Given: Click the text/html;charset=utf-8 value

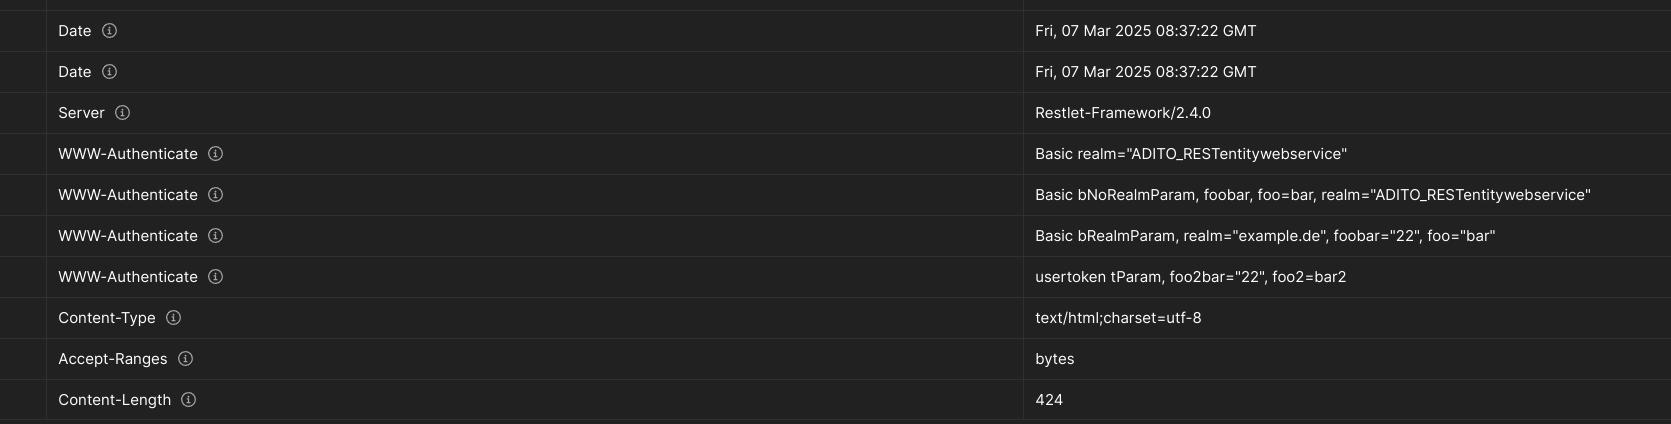Looking at the screenshot, I should point(1118,318).
